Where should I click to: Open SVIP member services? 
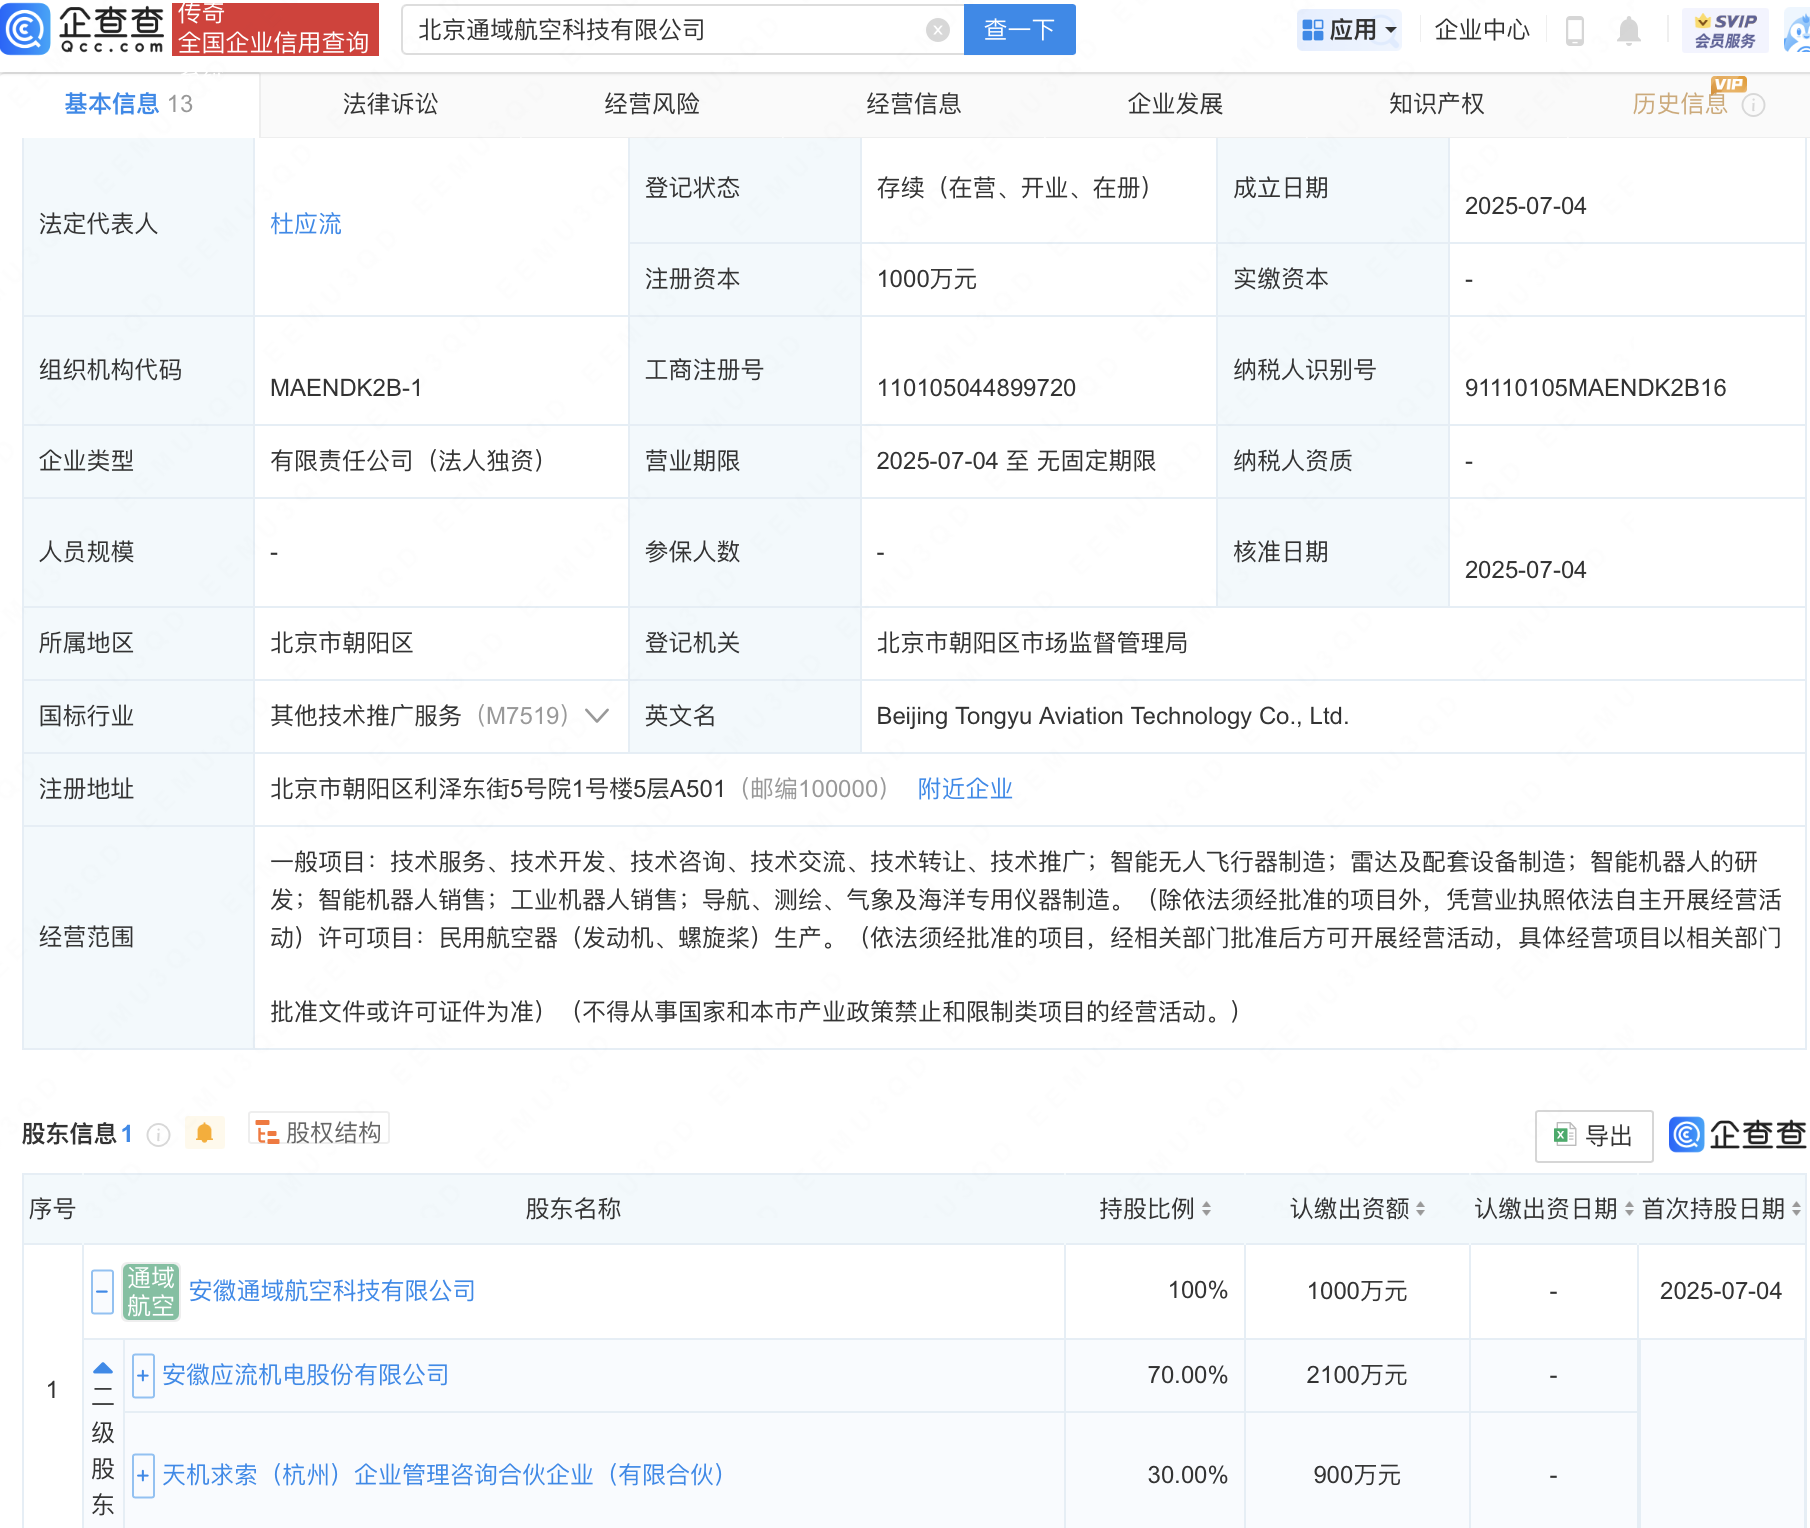point(1725,31)
